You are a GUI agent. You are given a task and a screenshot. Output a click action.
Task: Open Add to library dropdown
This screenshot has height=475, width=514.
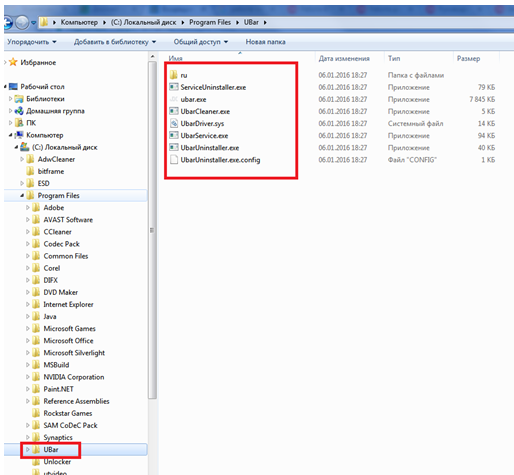coord(115,42)
